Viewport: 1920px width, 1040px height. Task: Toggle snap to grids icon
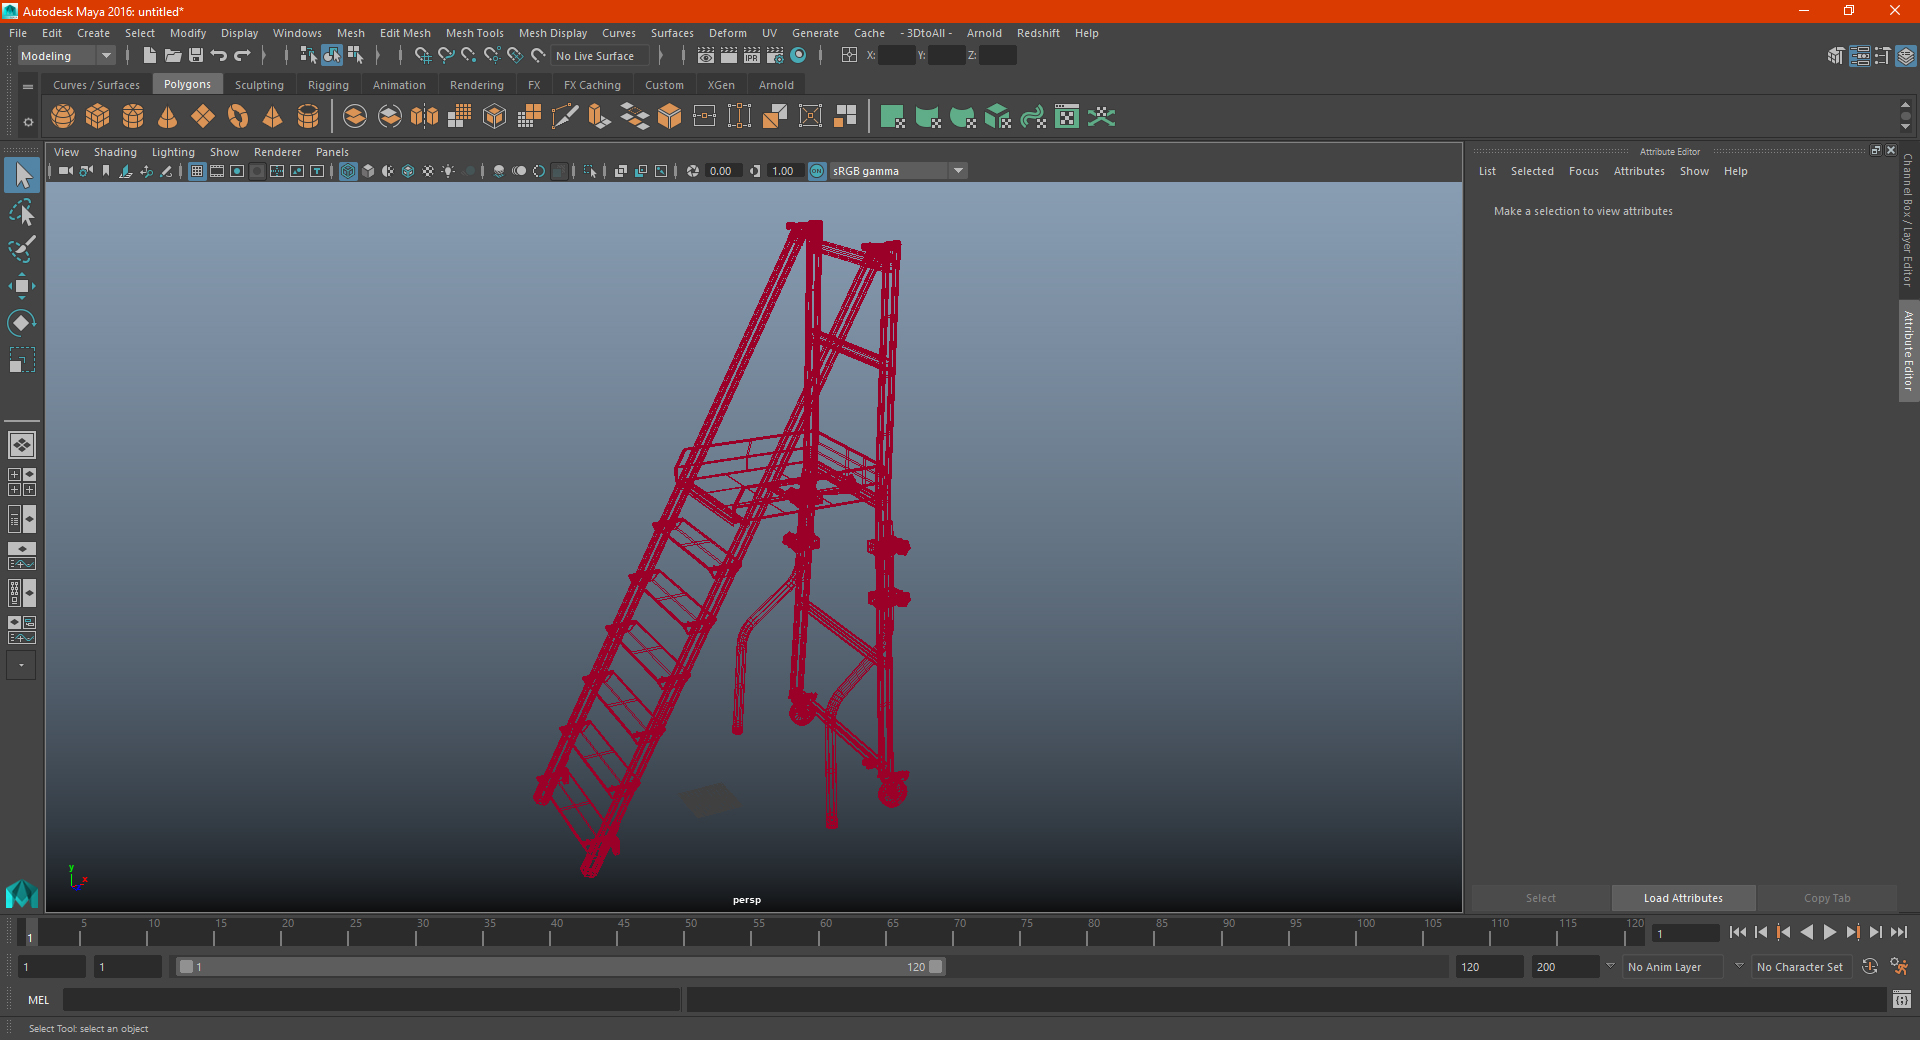(x=423, y=56)
